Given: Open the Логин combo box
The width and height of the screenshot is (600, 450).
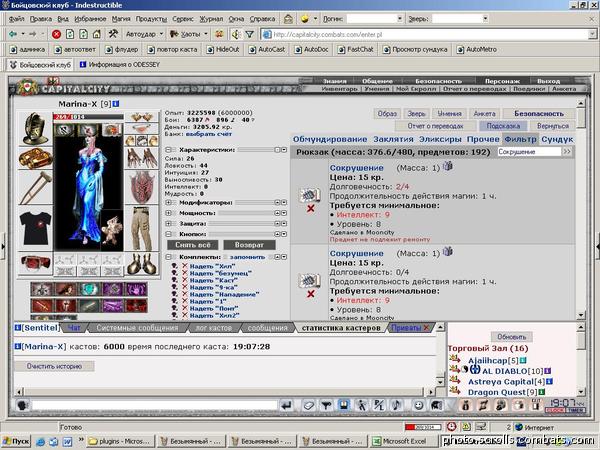Looking at the screenshot, I should (400, 18).
